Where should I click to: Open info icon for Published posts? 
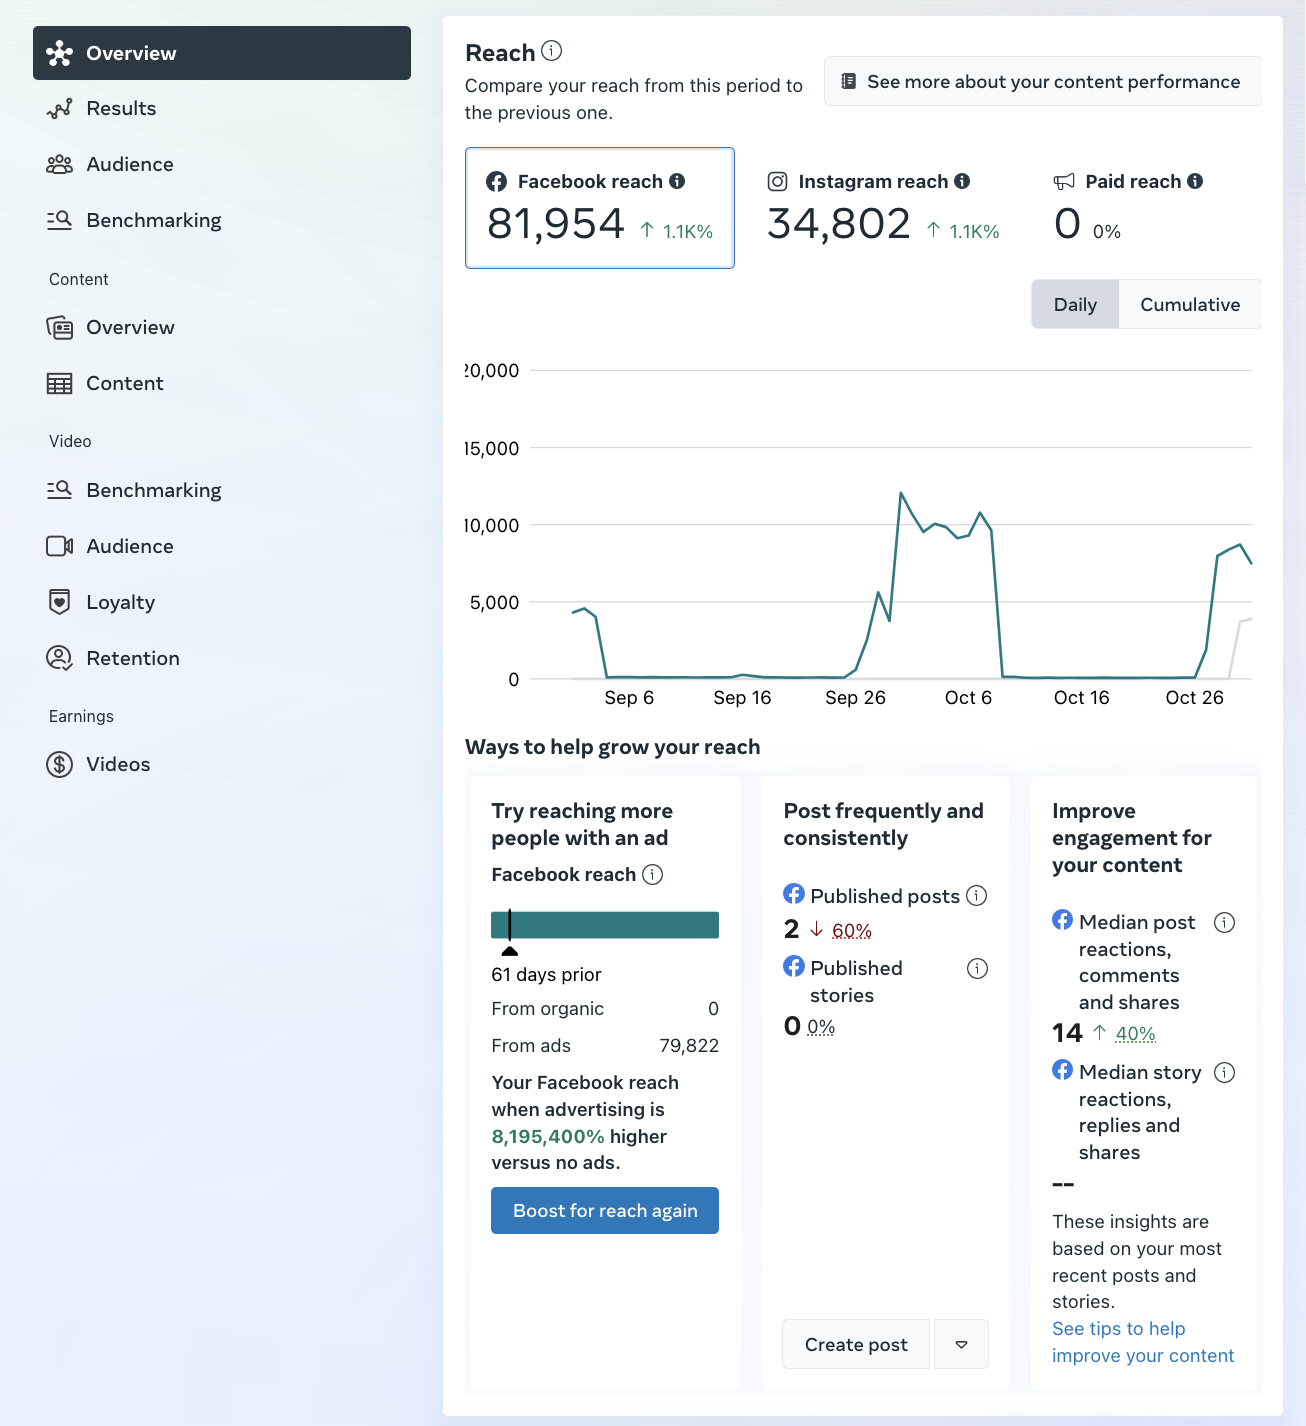977,896
